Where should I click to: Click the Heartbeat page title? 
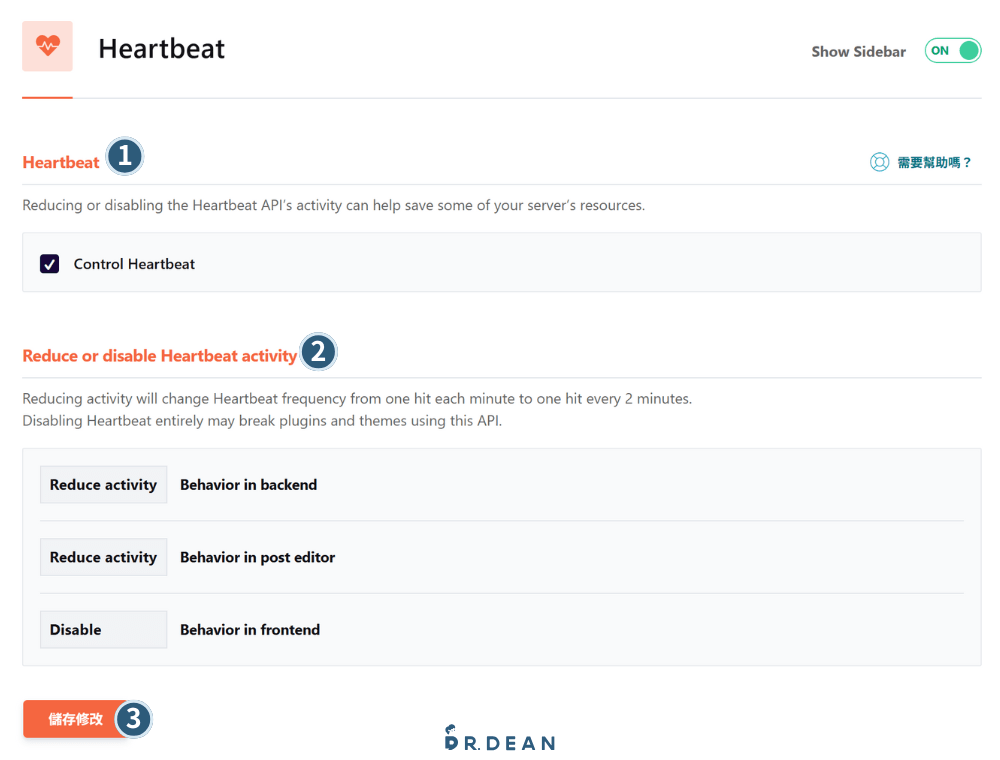click(161, 49)
